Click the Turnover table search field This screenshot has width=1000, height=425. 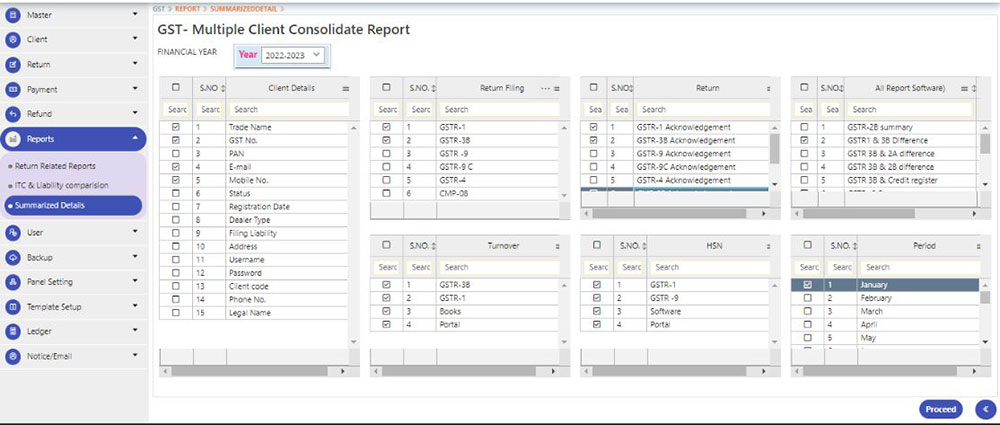click(495, 267)
